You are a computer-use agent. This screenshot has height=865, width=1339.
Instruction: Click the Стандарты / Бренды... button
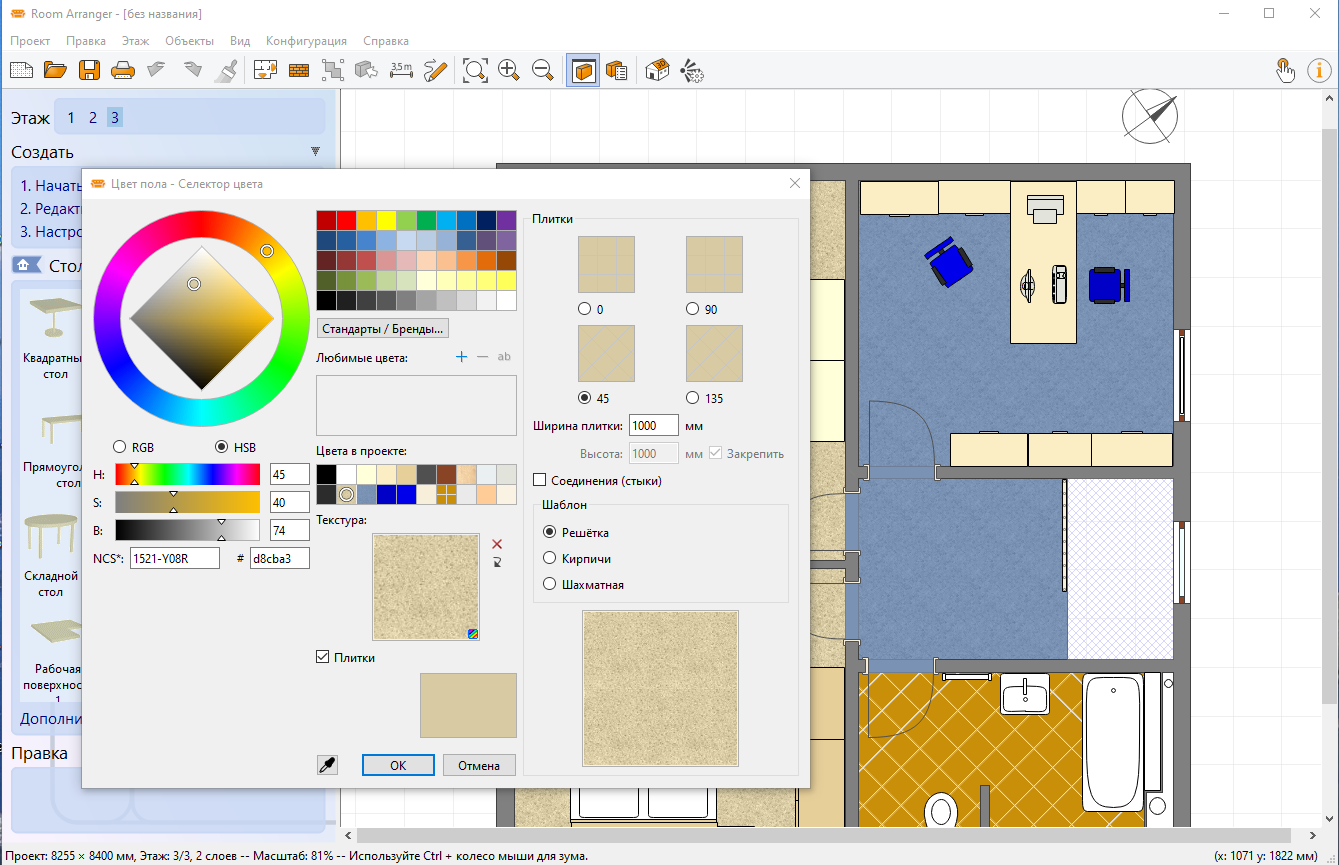click(x=383, y=328)
